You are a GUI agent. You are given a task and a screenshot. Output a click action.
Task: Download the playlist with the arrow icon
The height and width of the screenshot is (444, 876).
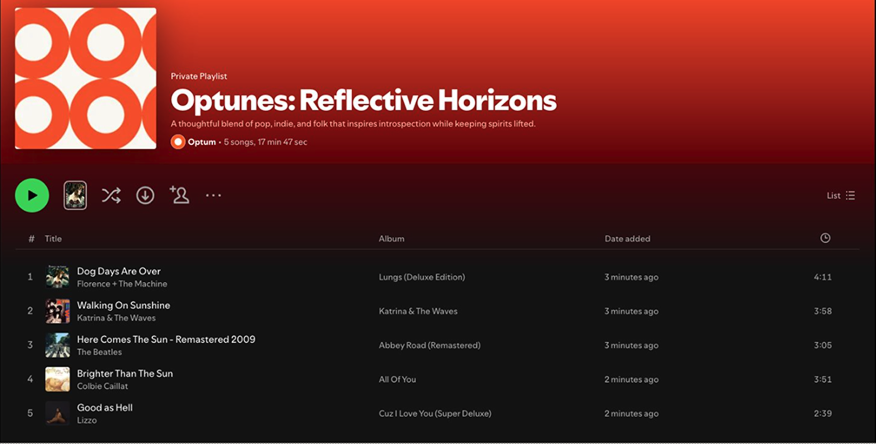point(145,195)
